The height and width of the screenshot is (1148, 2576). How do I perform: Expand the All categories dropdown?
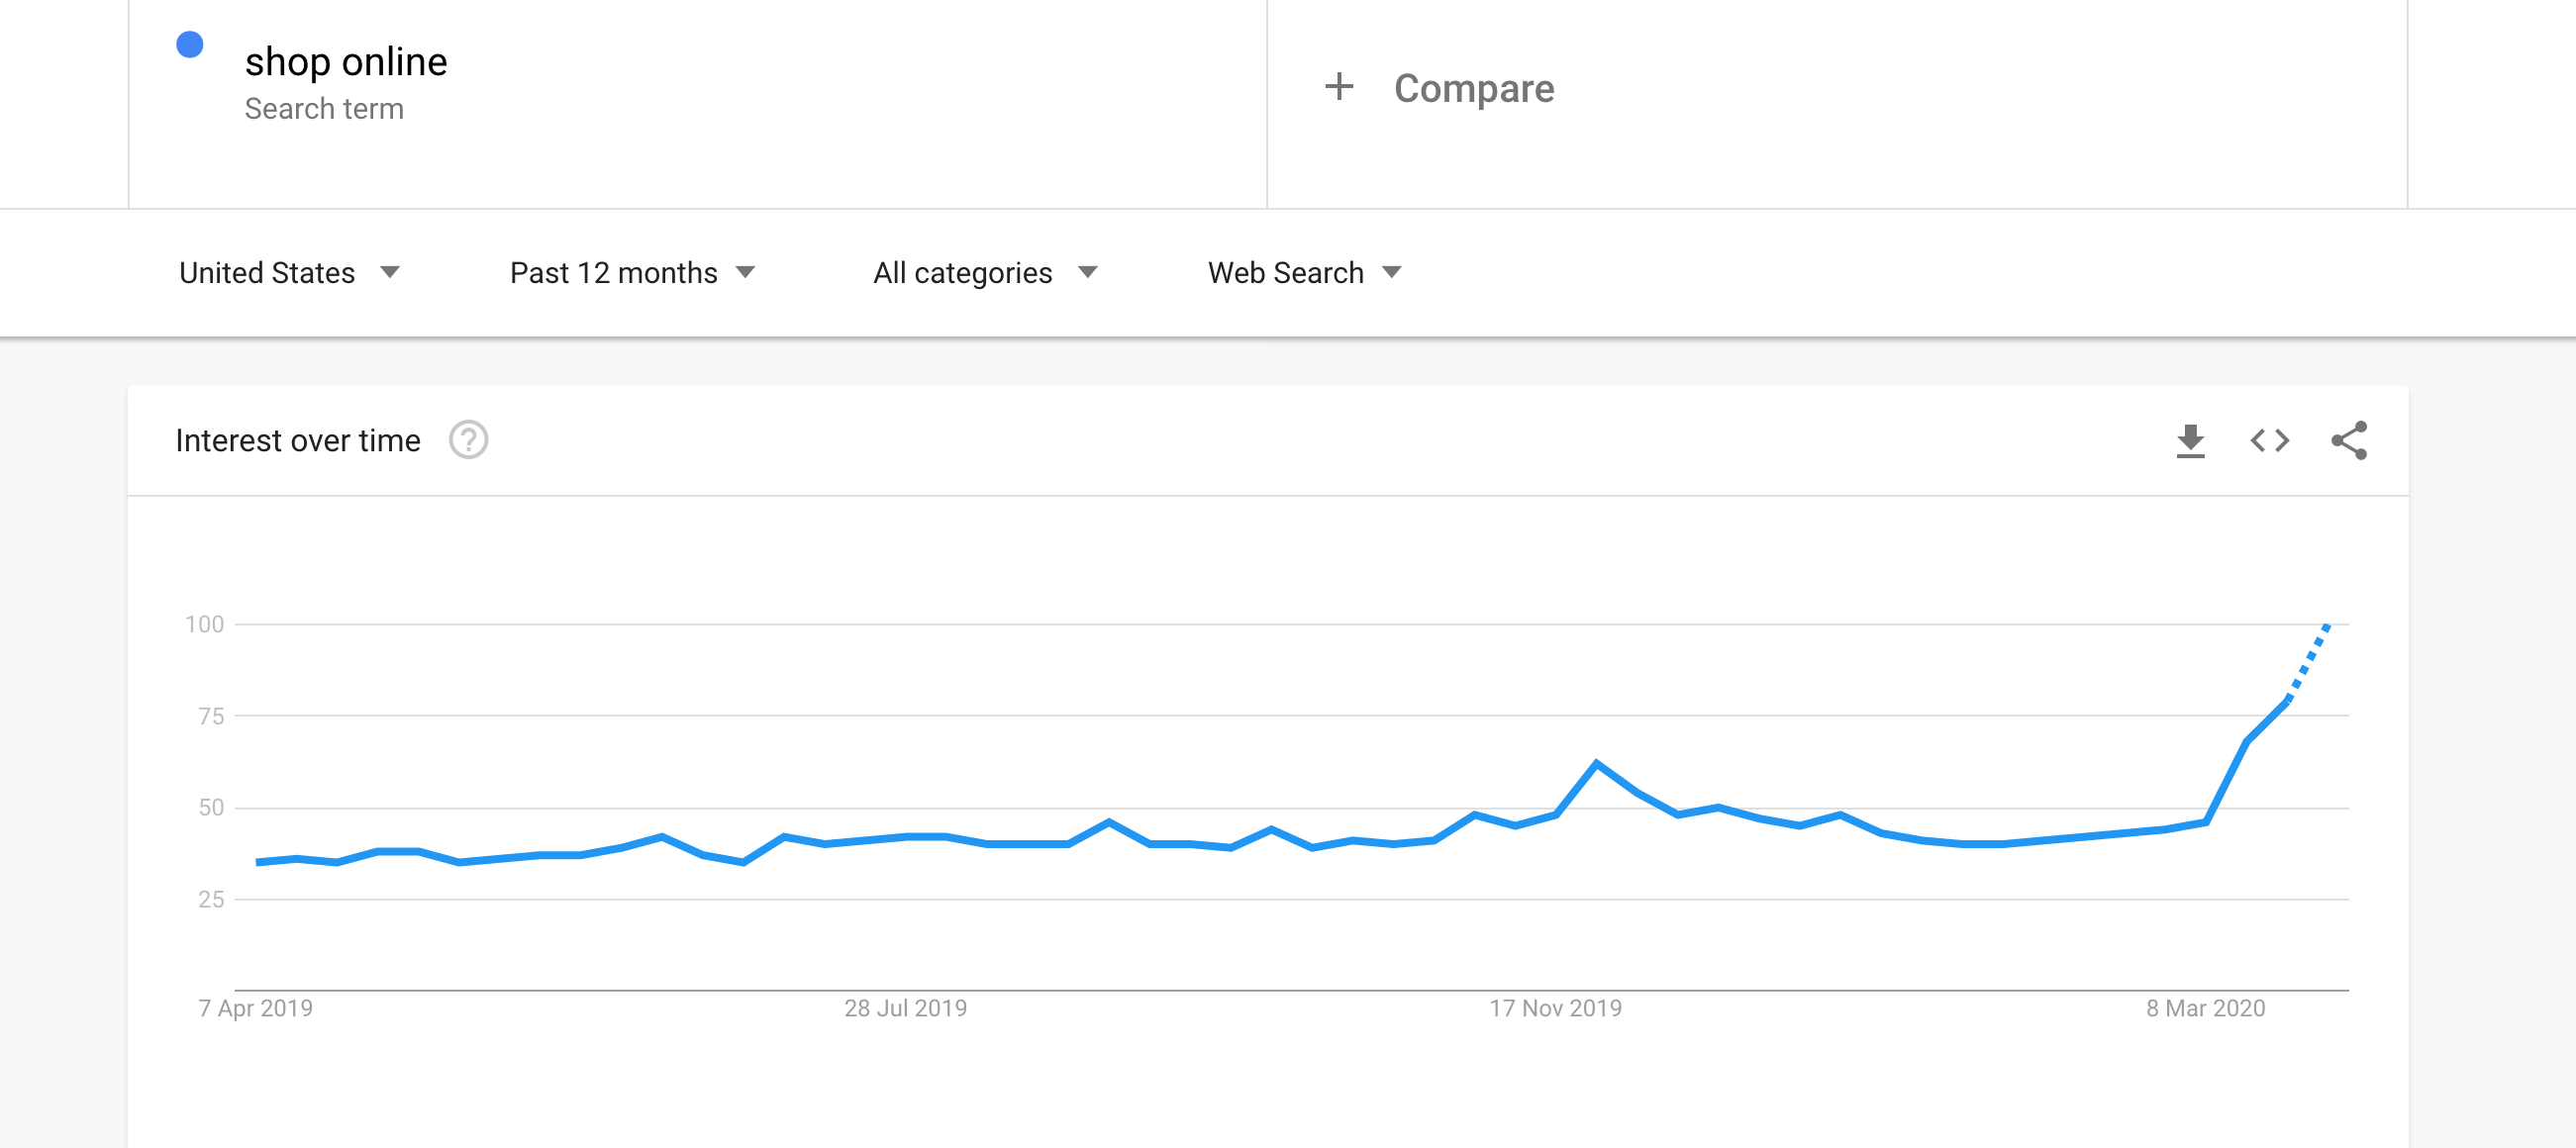(x=985, y=273)
